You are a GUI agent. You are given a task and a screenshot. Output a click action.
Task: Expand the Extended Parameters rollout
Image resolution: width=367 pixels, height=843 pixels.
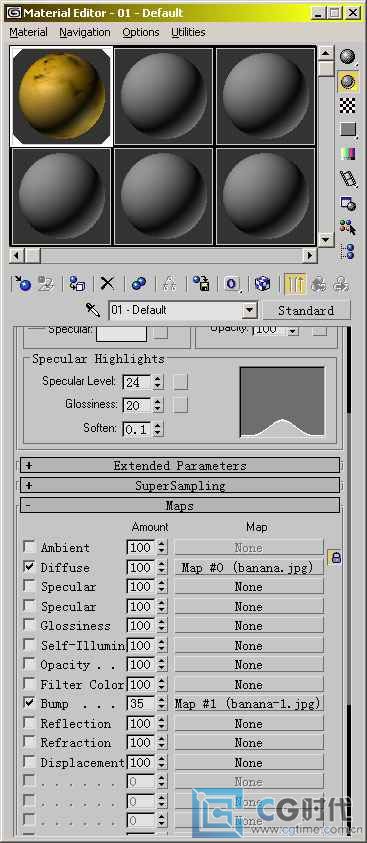point(180,466)
